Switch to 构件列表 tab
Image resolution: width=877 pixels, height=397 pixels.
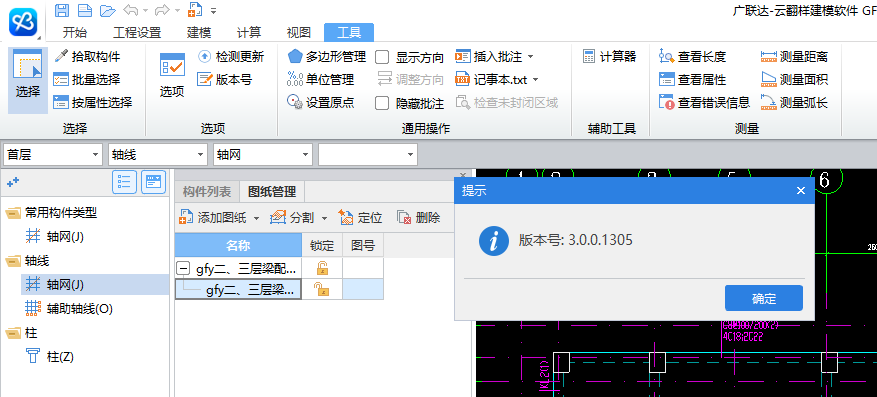click(x=206, y=192)
